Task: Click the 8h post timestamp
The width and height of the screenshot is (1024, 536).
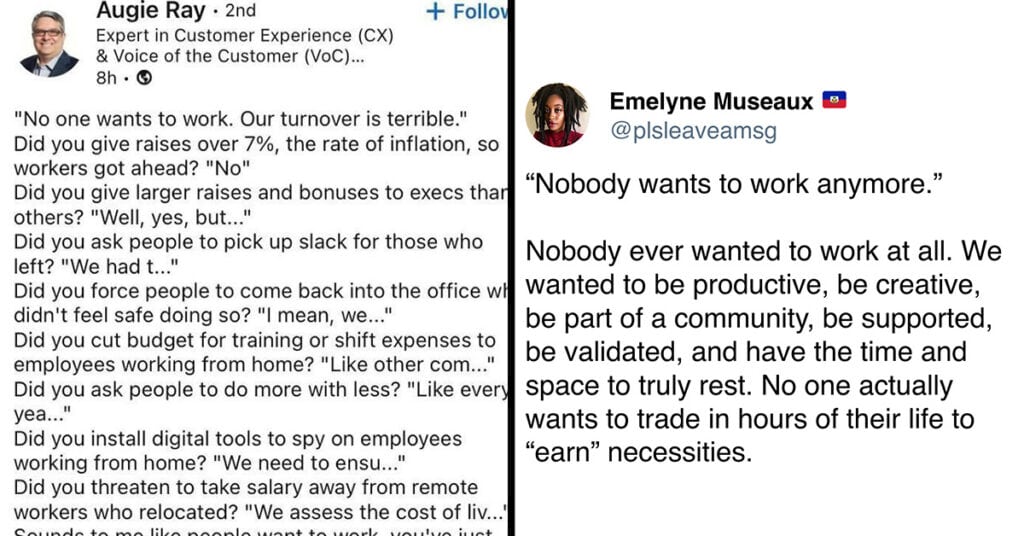Action: pyautogui.click(x=106, y=78)
